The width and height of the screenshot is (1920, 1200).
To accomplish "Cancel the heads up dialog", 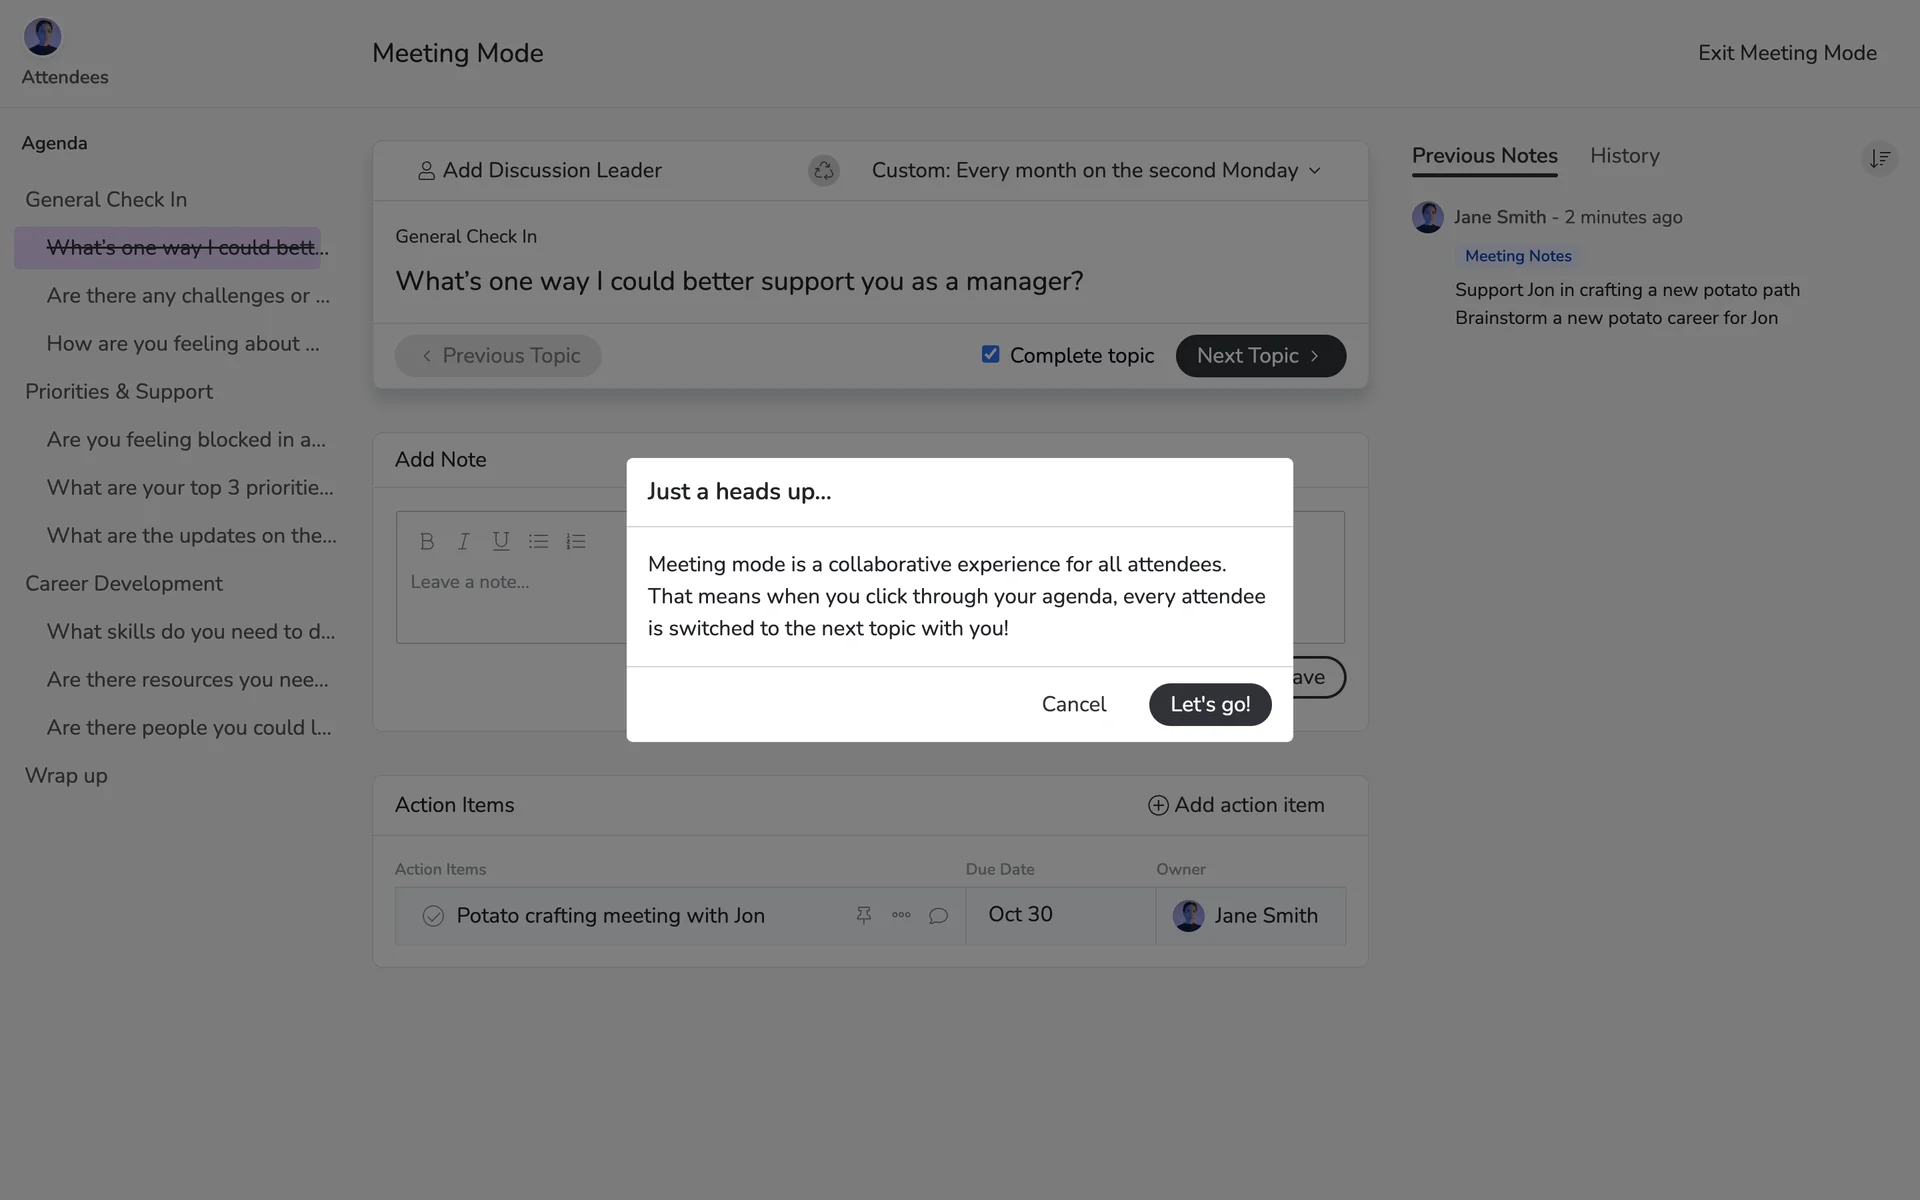I will point(1073,704).
